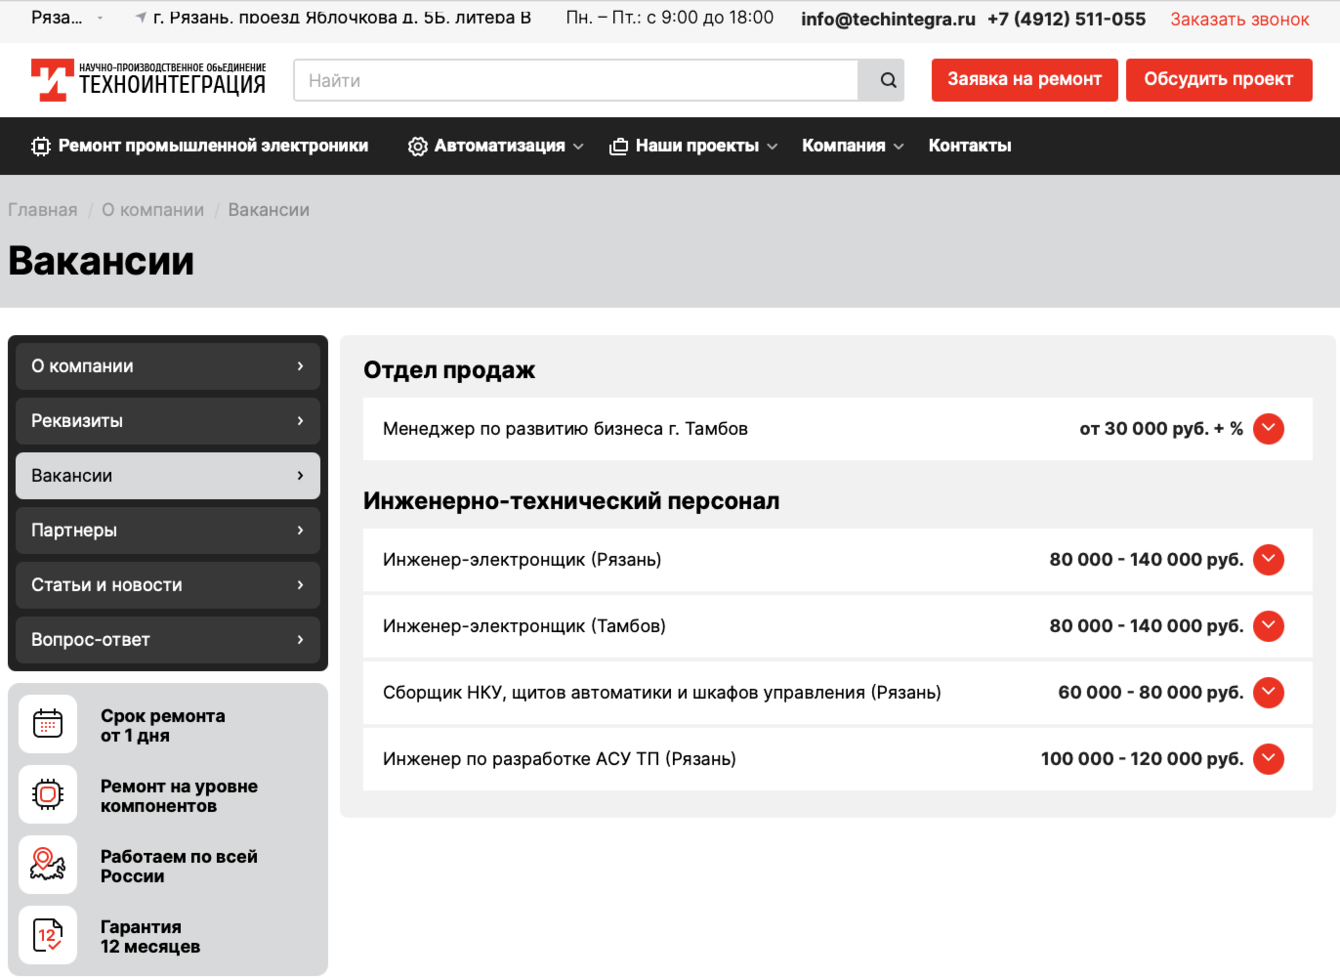This screenshot has height=979, width=1340.
Task: Go to Главная in the breadcrumbs
Action: [x=43, y=210]
